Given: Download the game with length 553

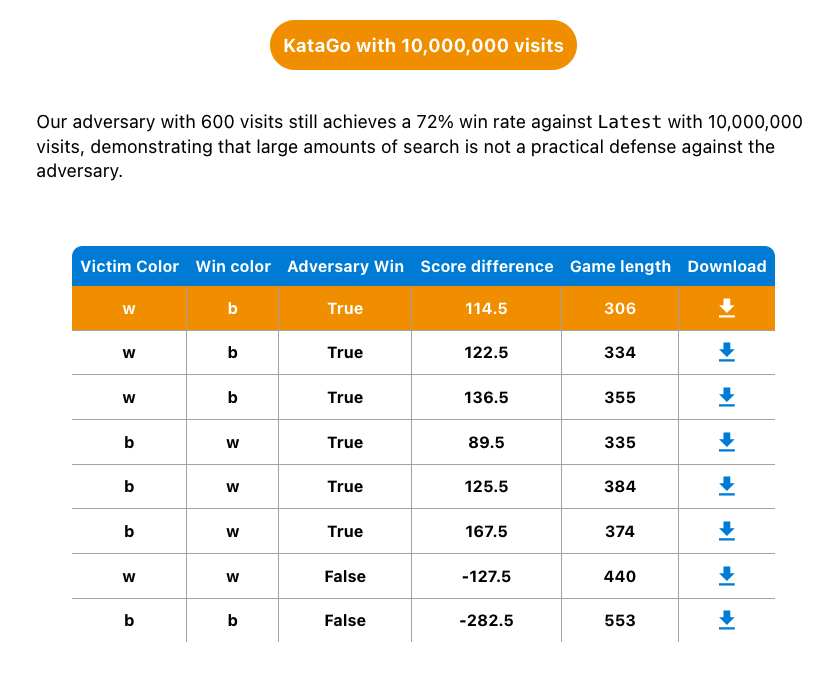Looking at the screenshot, I should 726,620.
